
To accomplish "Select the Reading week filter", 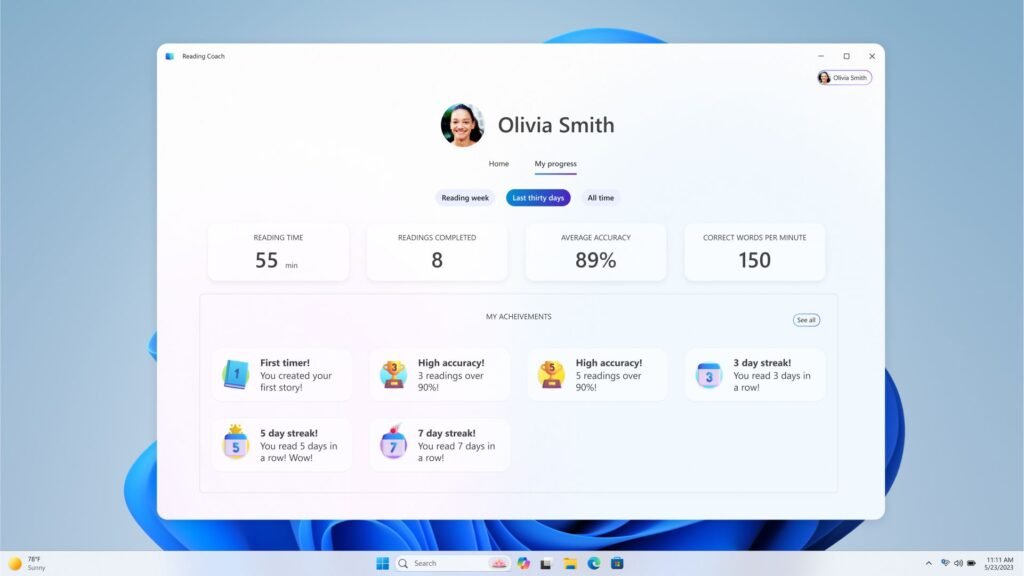I will [x=465, y=198].
